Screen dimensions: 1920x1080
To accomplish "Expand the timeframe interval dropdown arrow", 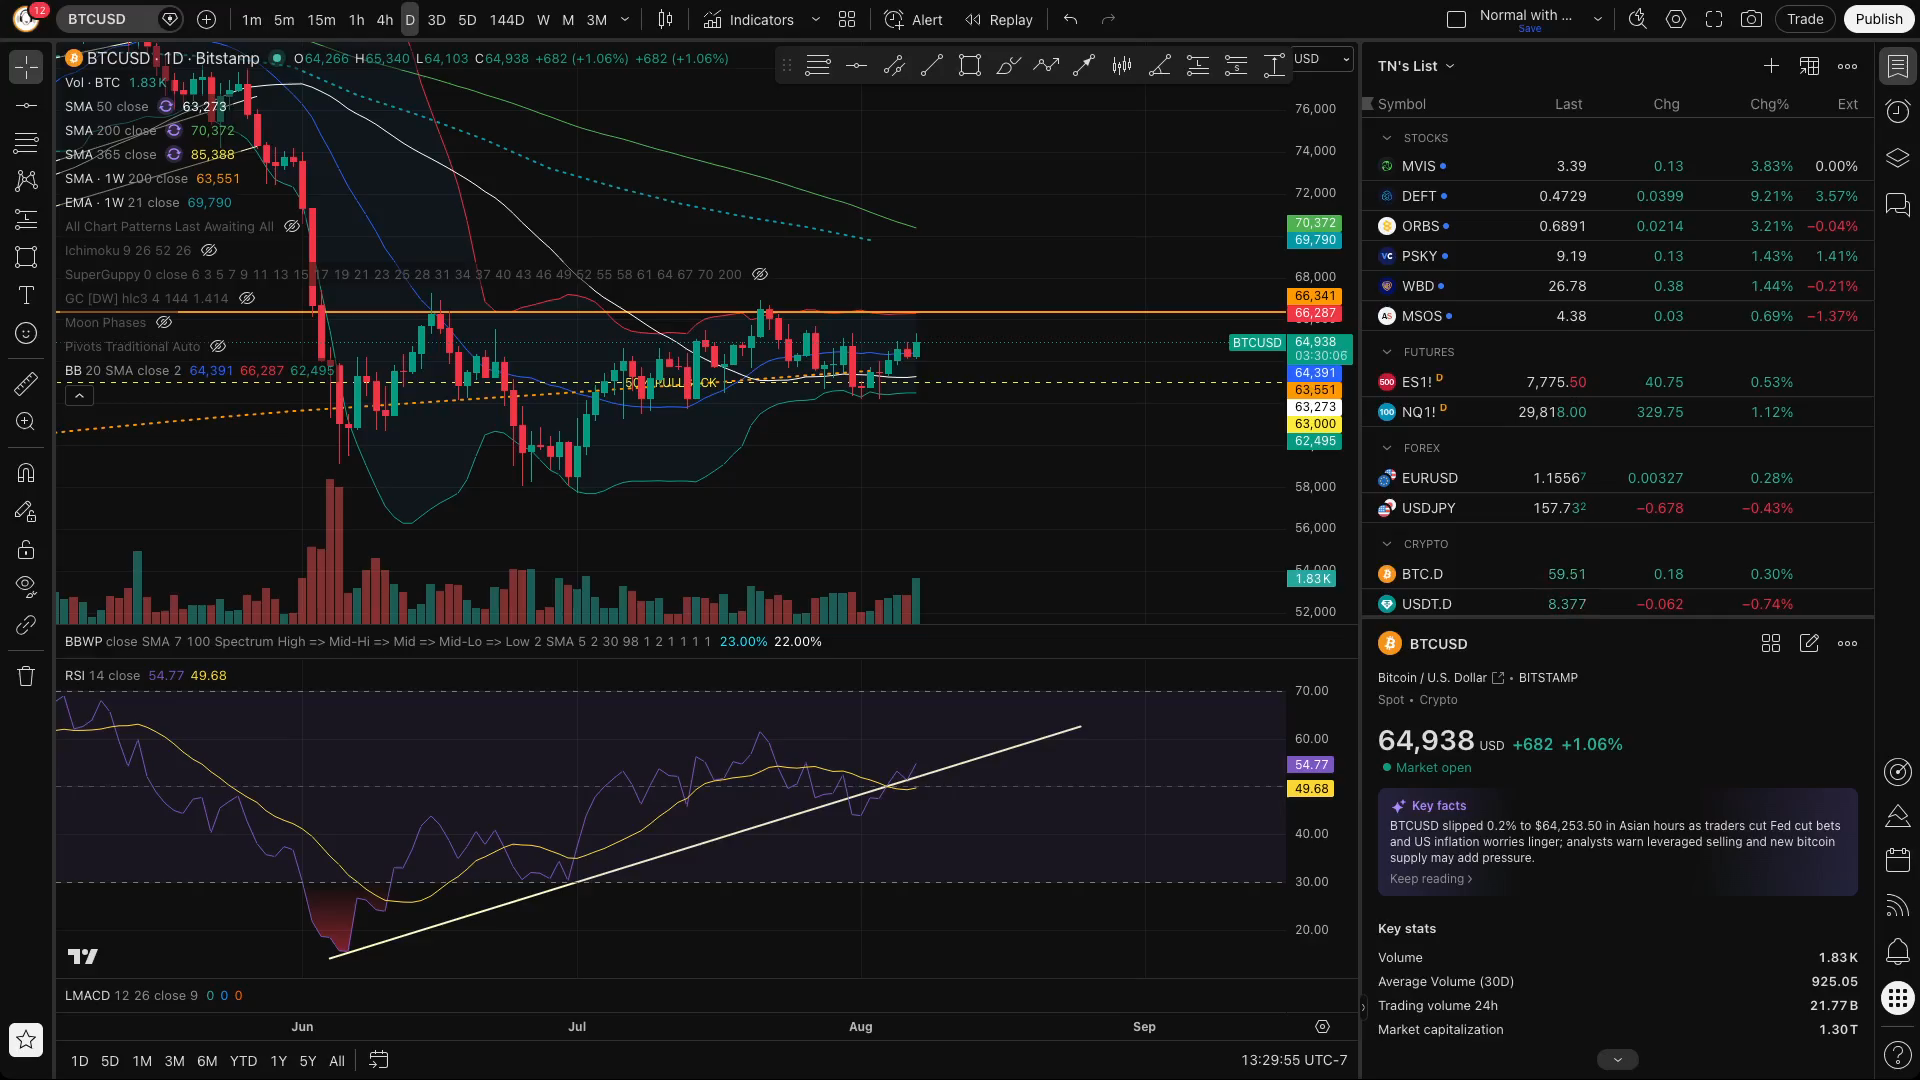I will pyautogui.click(x=625, y=19).
